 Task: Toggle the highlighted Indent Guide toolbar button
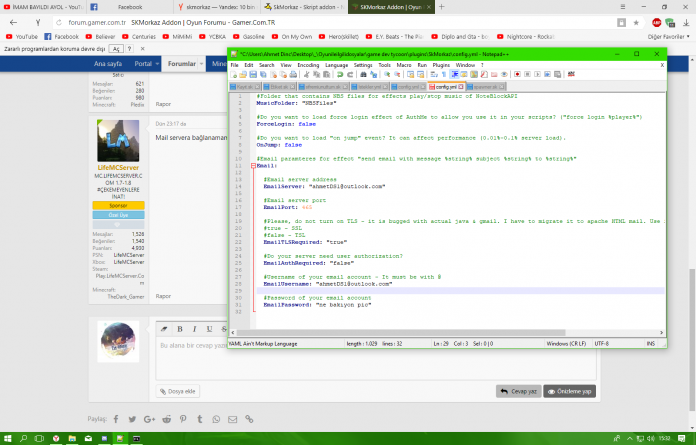455,75
